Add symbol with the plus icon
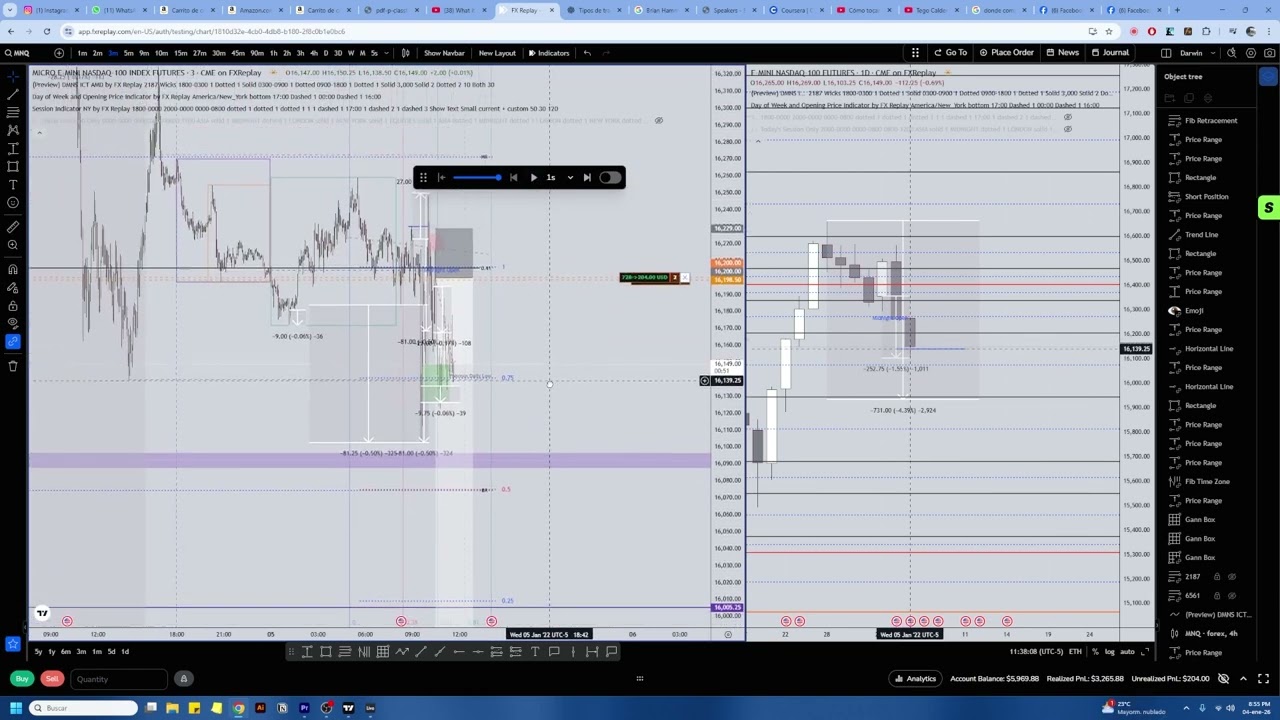Screen dimensions: 1280x720 (59, 53)
